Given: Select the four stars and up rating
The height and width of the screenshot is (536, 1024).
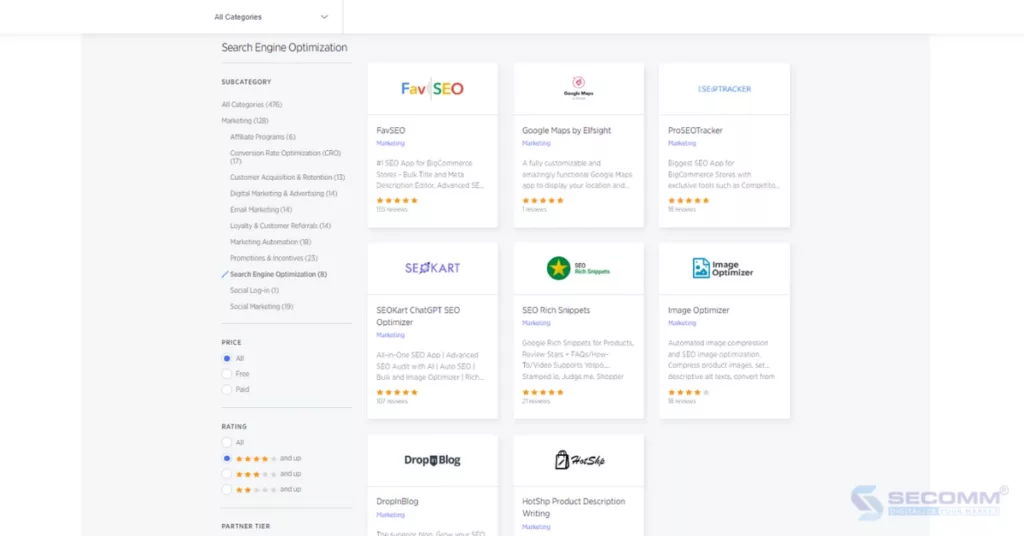Looking at the screenshot, I should (227, 458).
